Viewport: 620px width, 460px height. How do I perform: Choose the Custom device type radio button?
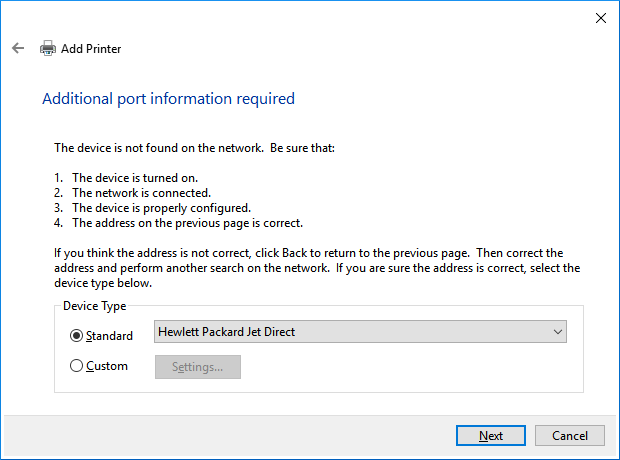[77, 366]
